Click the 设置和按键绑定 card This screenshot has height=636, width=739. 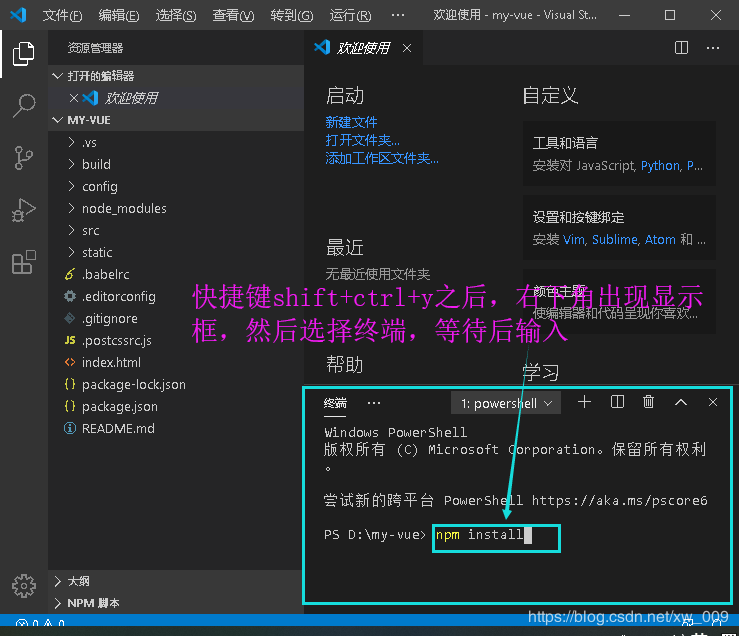619,227
